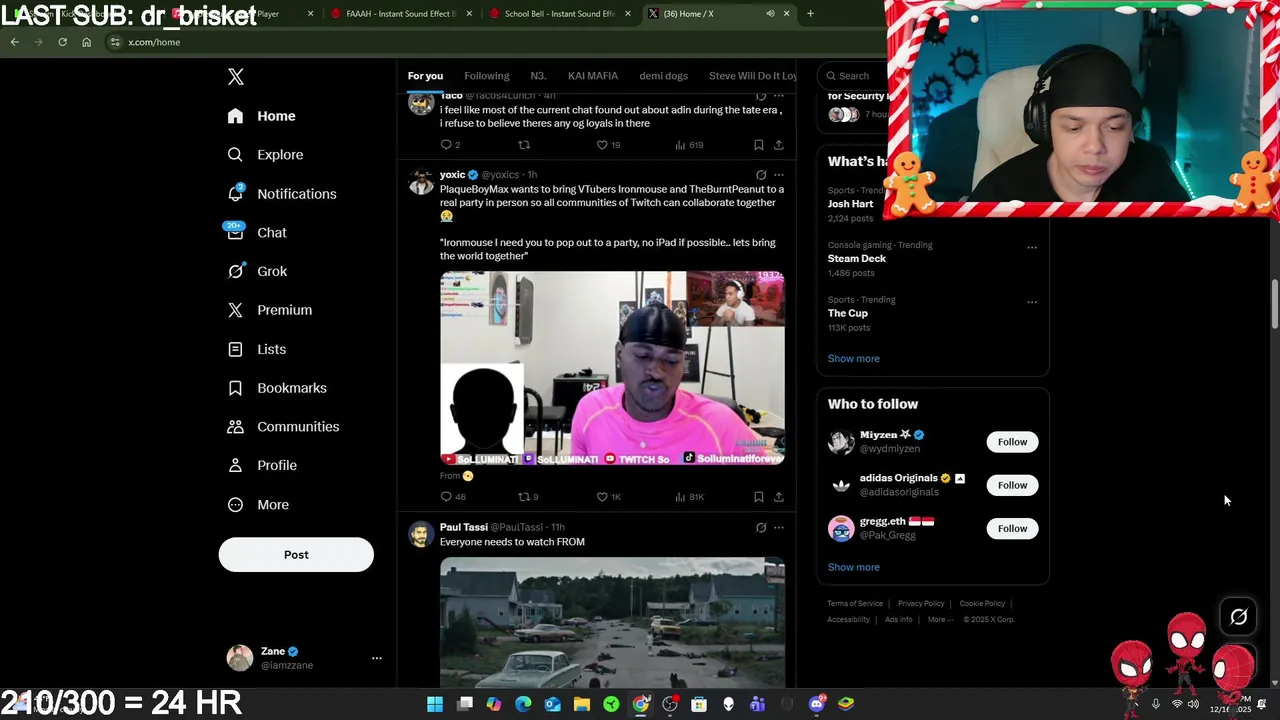The height and width of the screenshot is (720, 1280).
Task: Mute the Home / X browser tab
Action: [770, 14]
